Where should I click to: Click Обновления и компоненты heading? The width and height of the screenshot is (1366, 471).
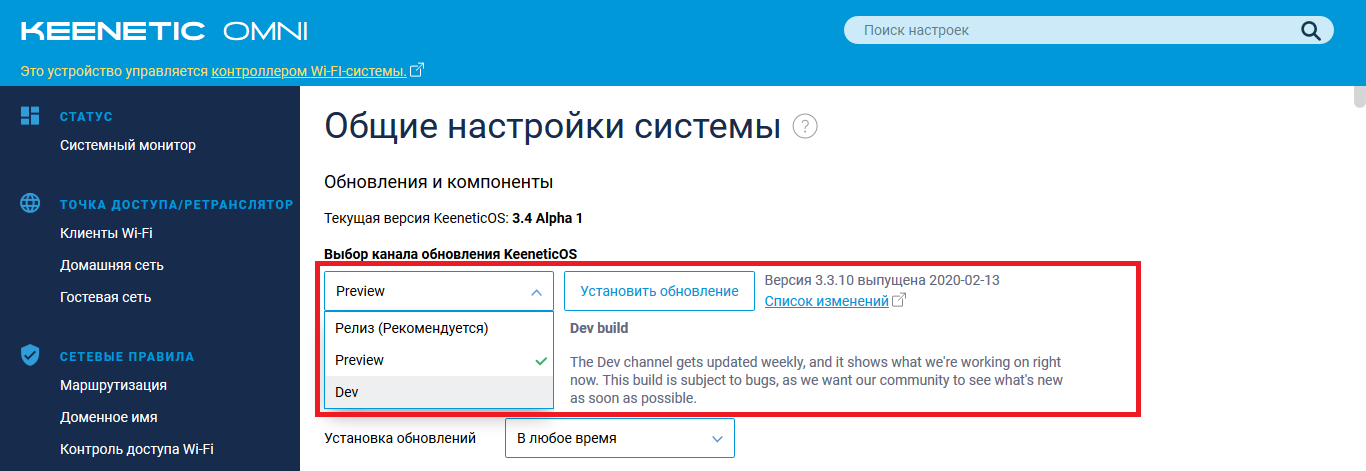pyautogui.click(x=439, y=182)
